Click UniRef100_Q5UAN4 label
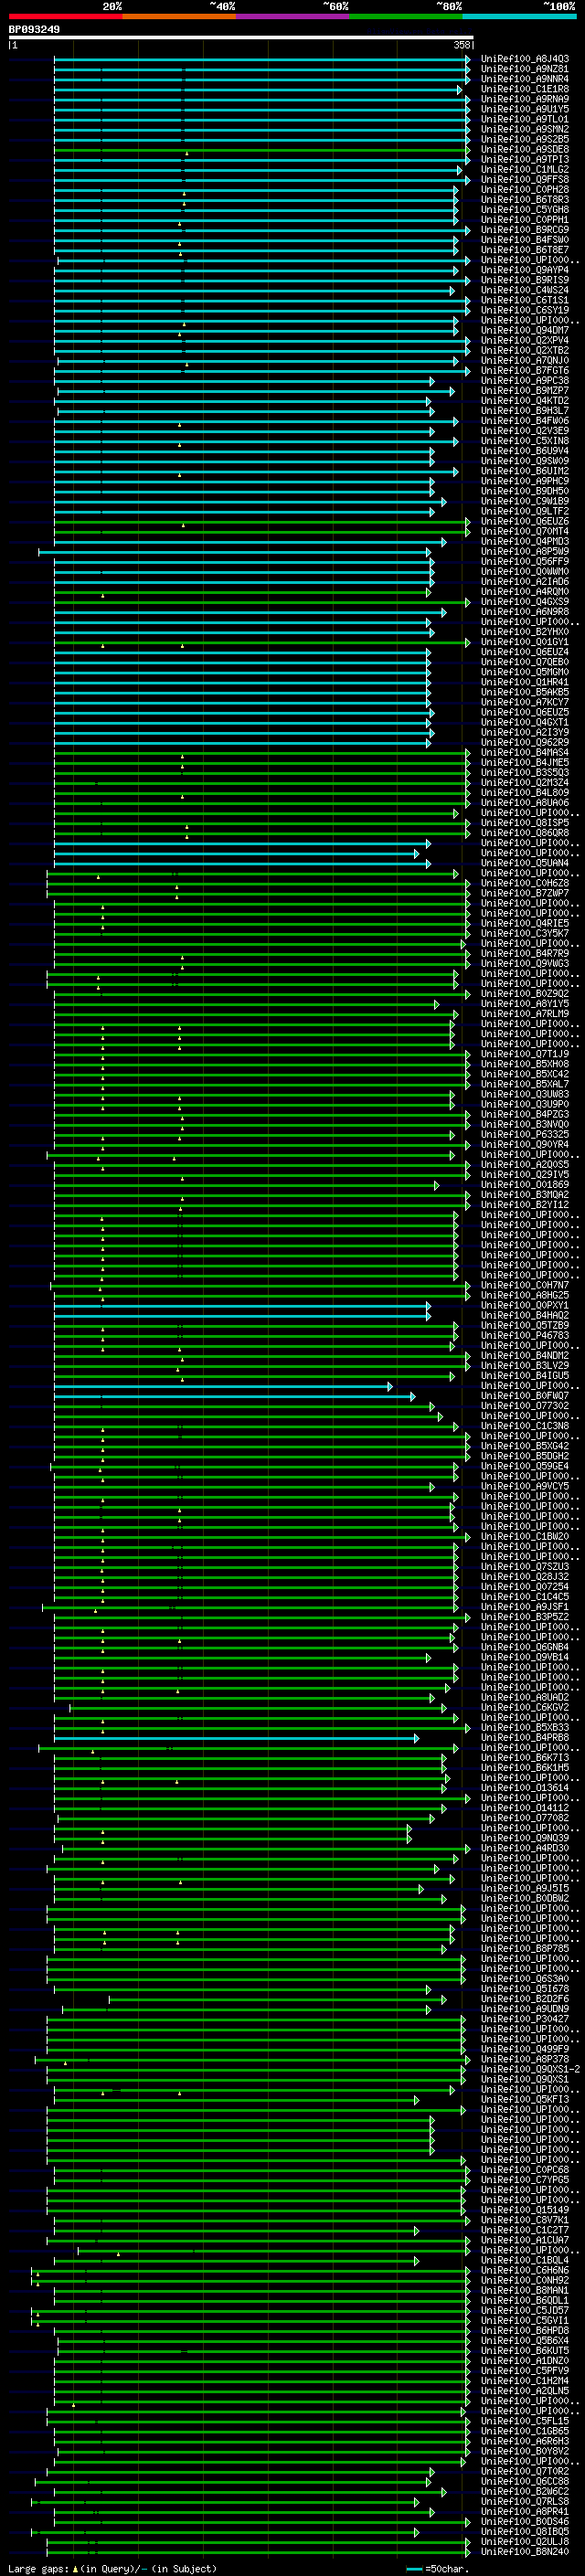The height and width of the screenshot is (2576, 585). [525, 863]
